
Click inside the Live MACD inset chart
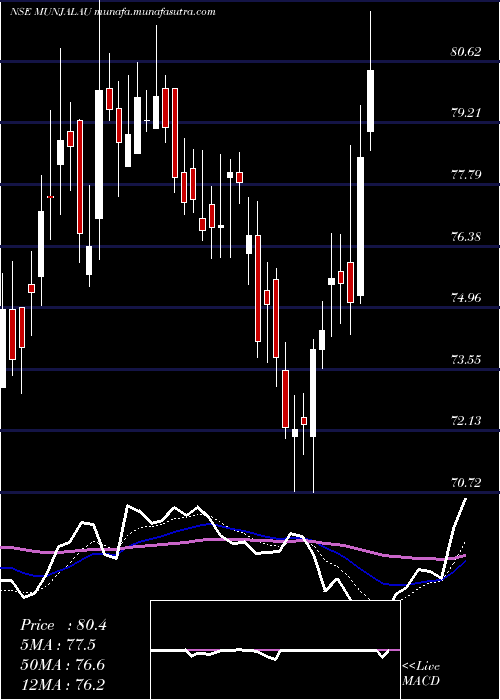coord(275,650)
